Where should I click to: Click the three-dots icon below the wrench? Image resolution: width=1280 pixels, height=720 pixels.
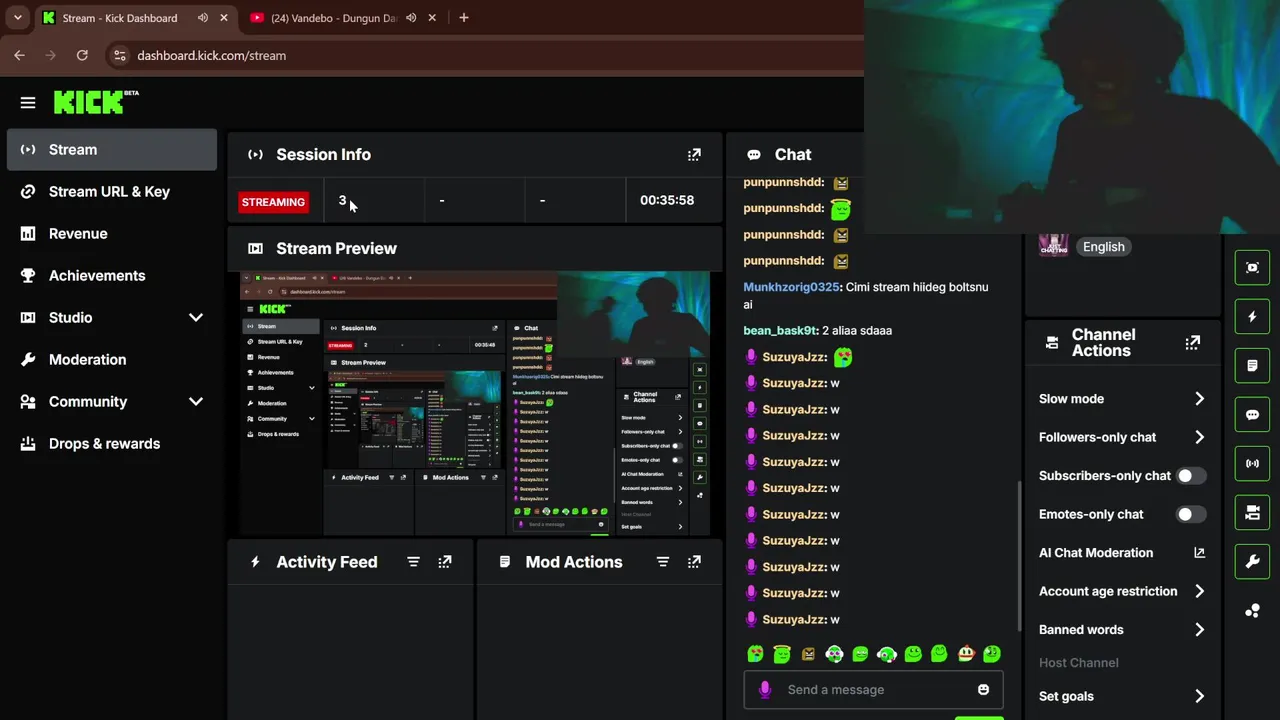tap(1252, 611)
